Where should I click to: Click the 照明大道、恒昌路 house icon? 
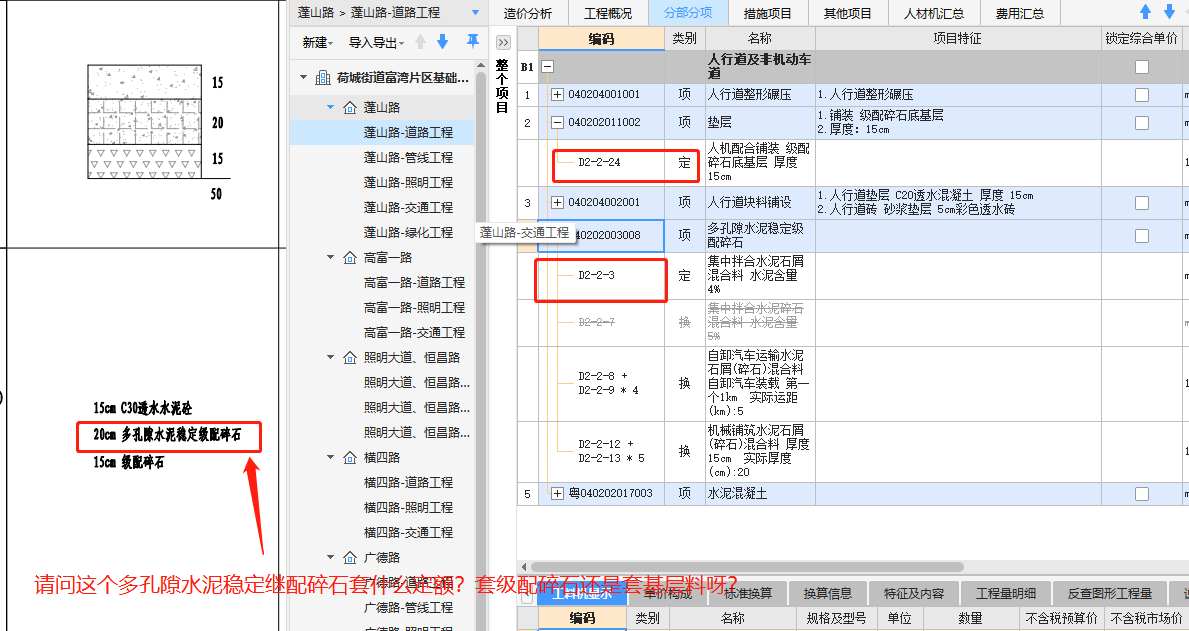coord(350,357)
